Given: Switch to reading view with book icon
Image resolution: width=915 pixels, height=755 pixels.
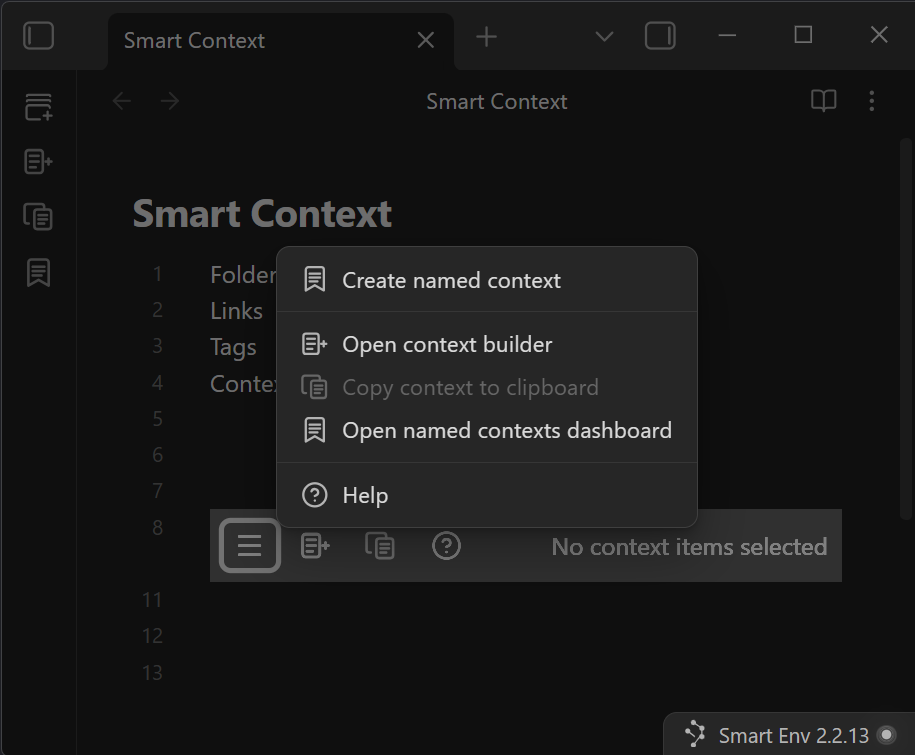Looking at the screenshot, I should [x=823, y=101].
